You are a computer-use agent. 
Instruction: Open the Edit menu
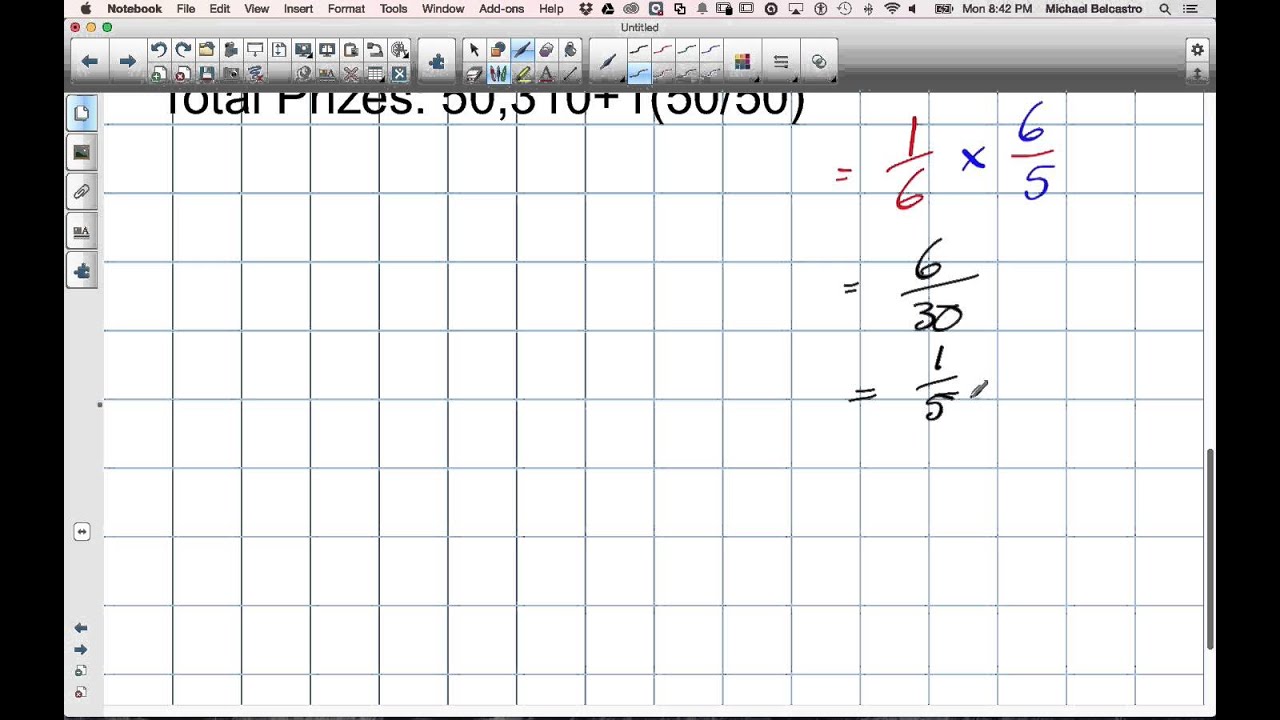pyautogui.click(x=220, y=9)
